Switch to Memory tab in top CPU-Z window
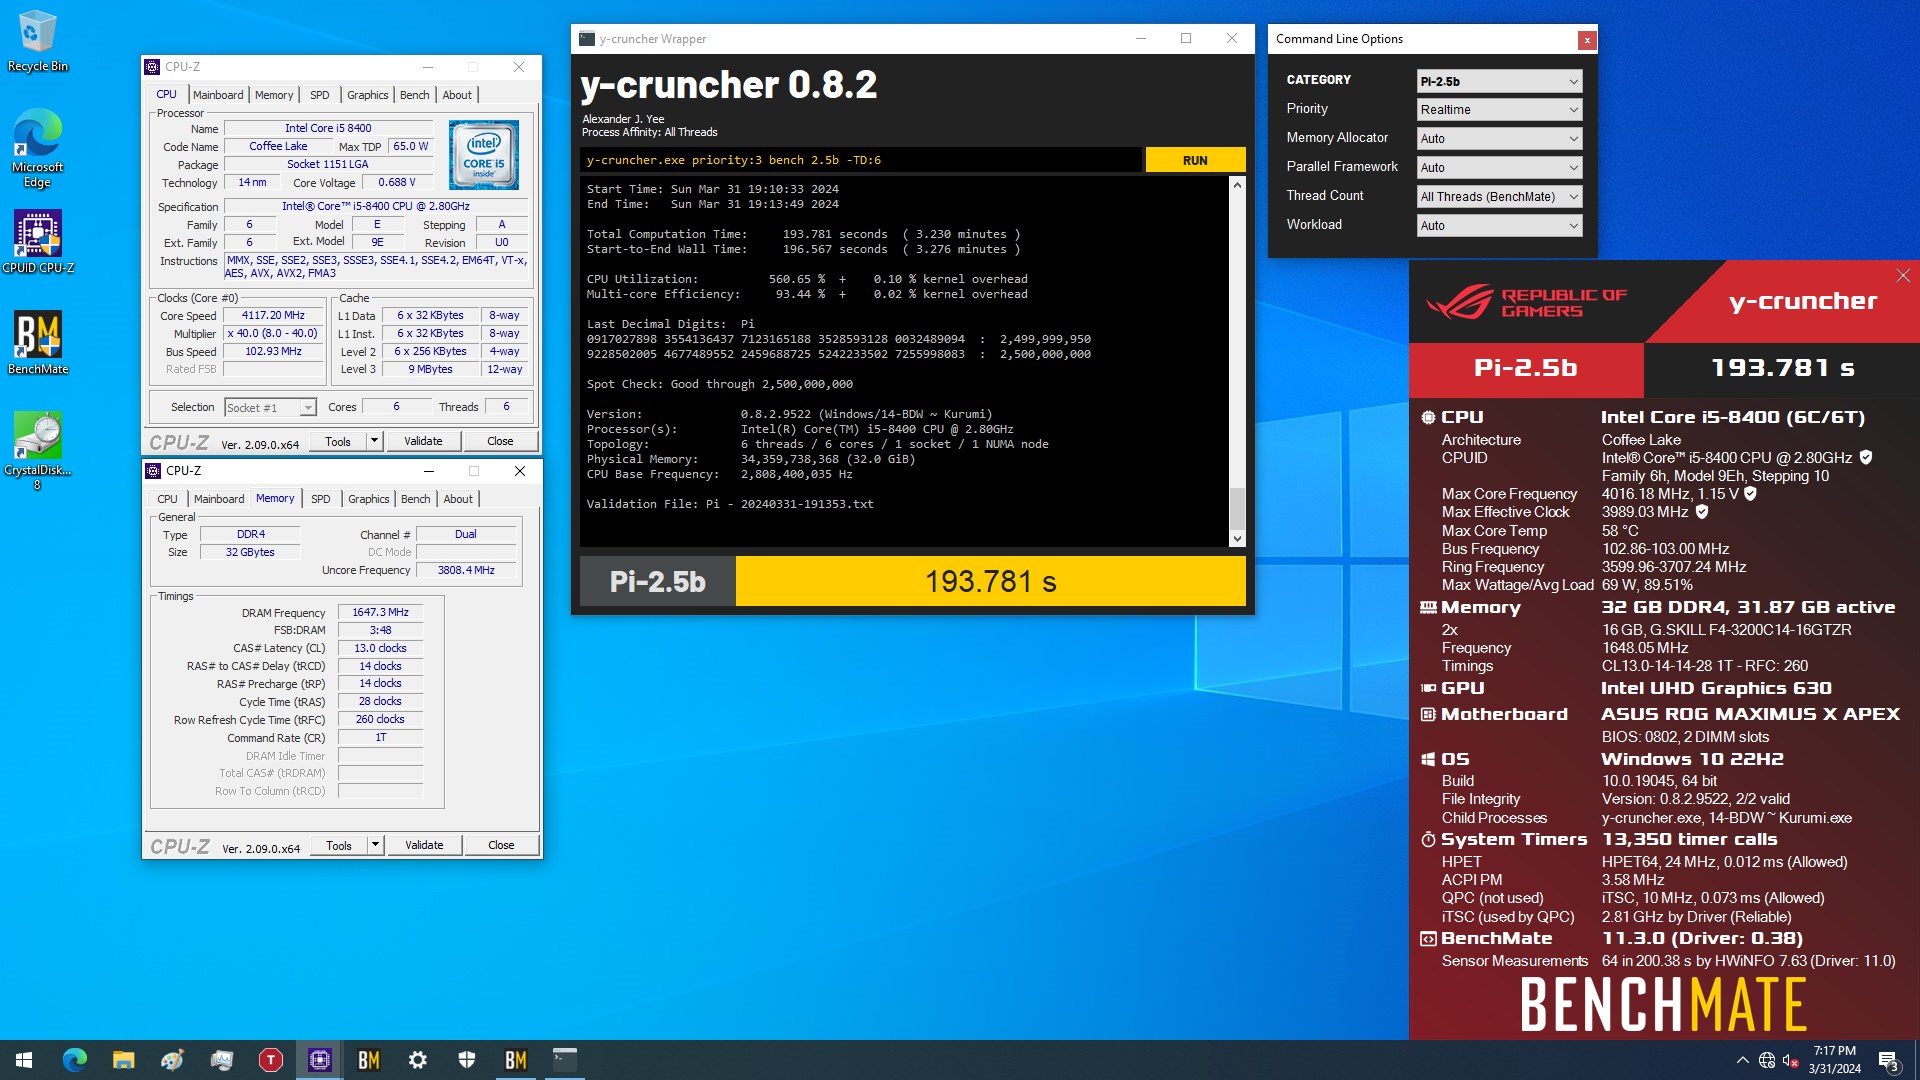This screenshot has height=1080, width=1920. click(274, 95)
